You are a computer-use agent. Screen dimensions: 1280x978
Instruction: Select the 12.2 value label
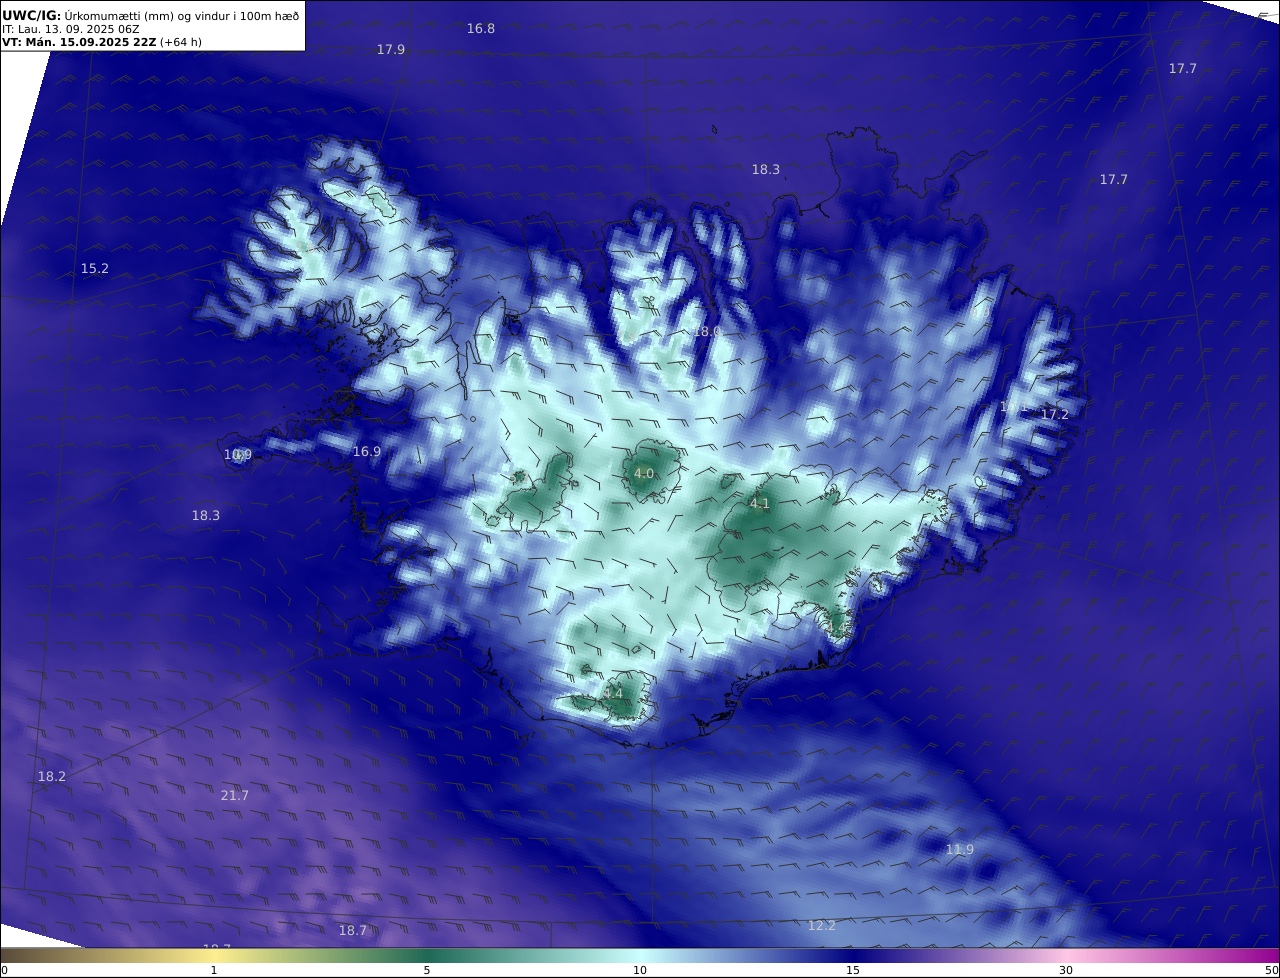(x=822, y=925)
